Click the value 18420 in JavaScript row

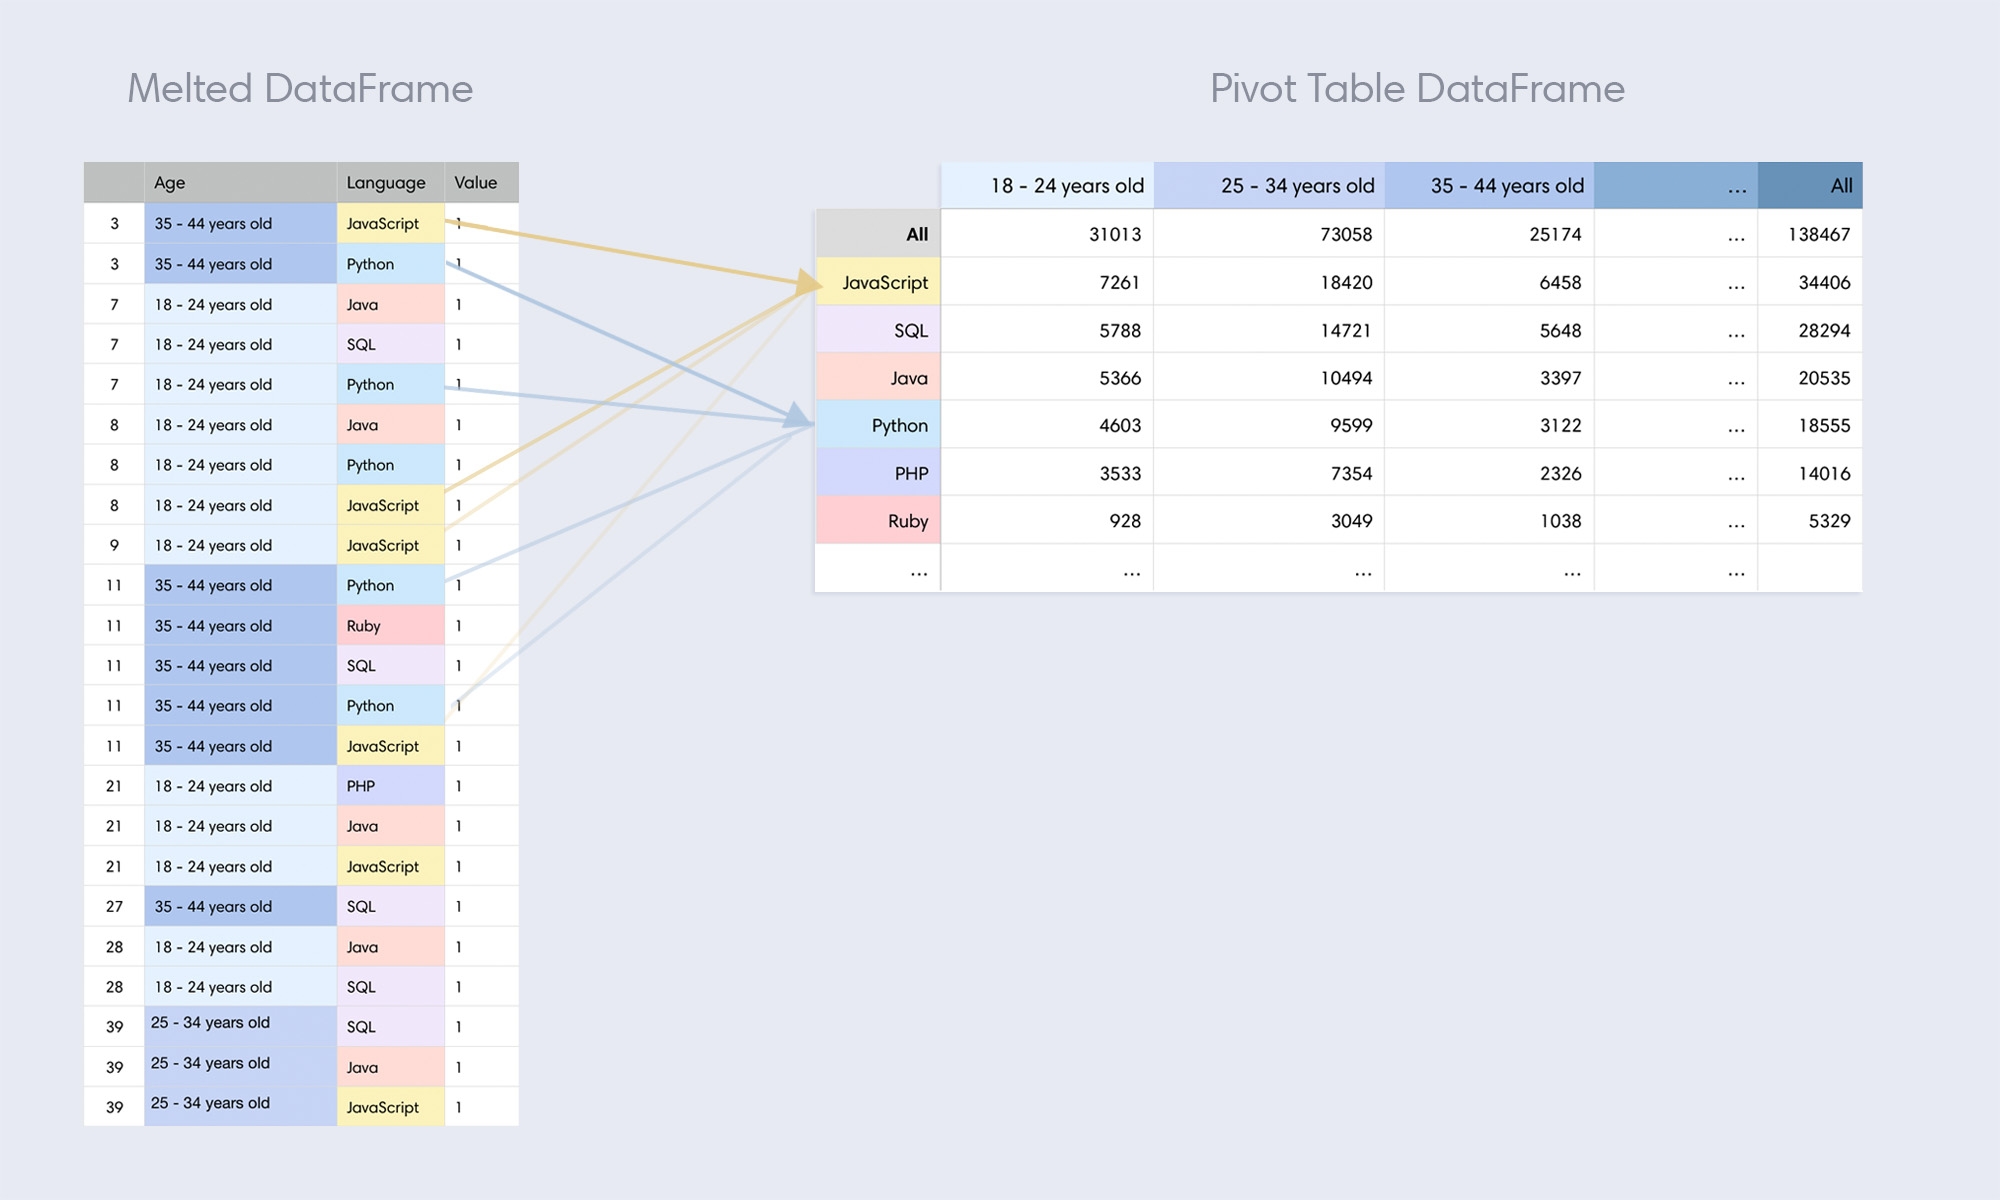pos(1346,282)
